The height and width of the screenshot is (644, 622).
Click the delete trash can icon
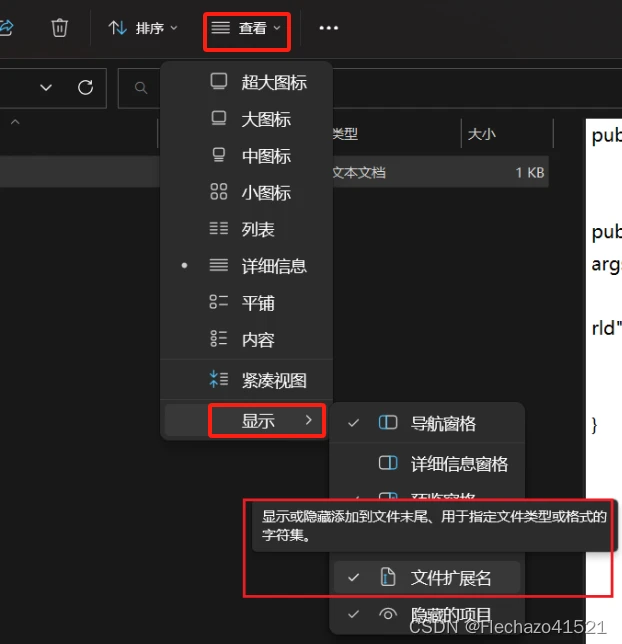[x=60, y=28]
